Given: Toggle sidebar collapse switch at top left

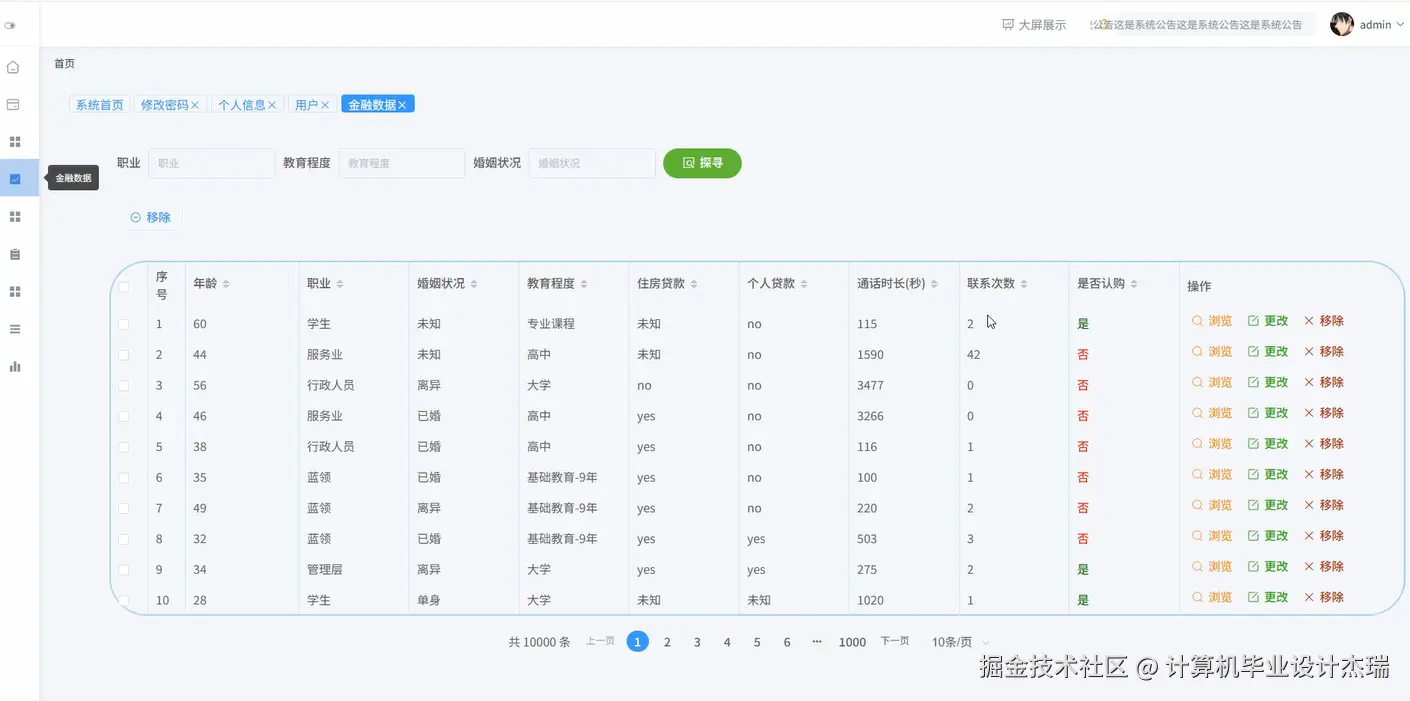Looking at the screenshot, I should point(10,25).
